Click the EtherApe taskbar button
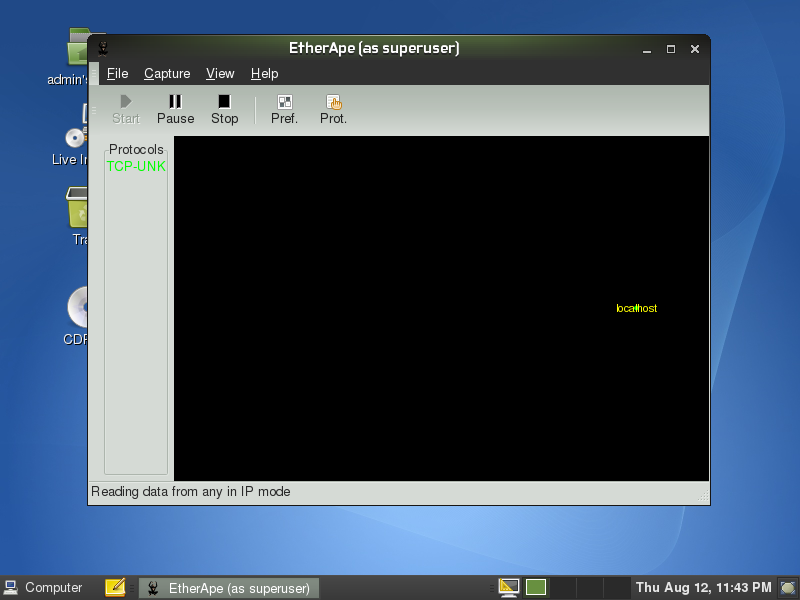 click(x=229, y=588)
